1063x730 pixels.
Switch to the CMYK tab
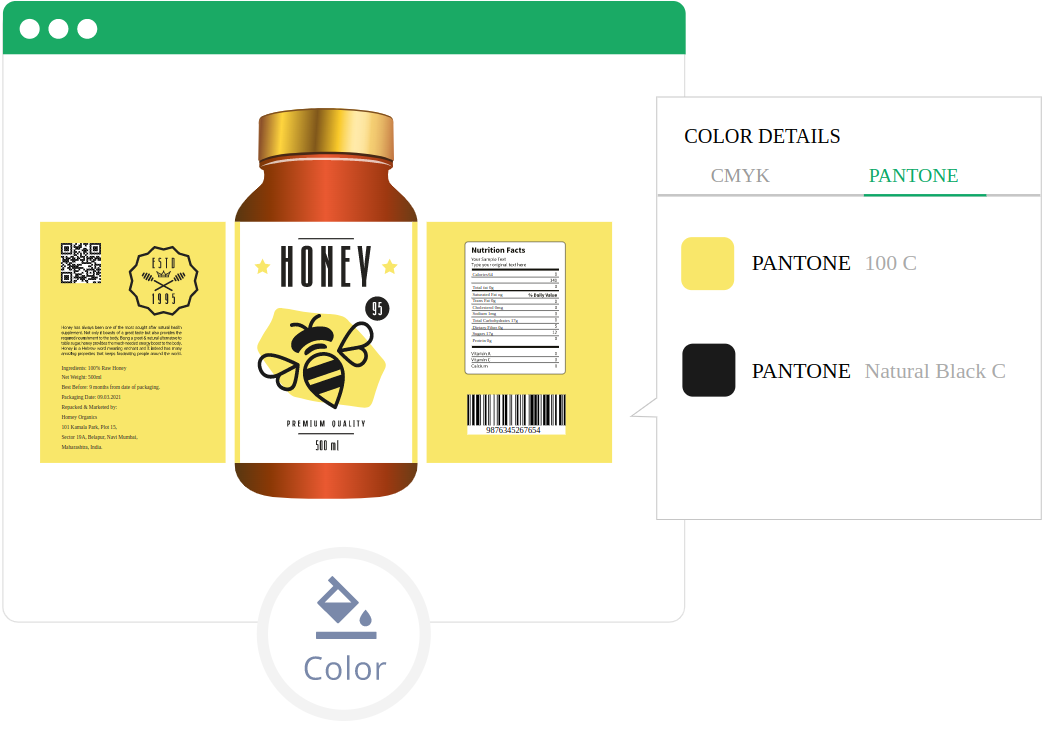click(740, 176)
